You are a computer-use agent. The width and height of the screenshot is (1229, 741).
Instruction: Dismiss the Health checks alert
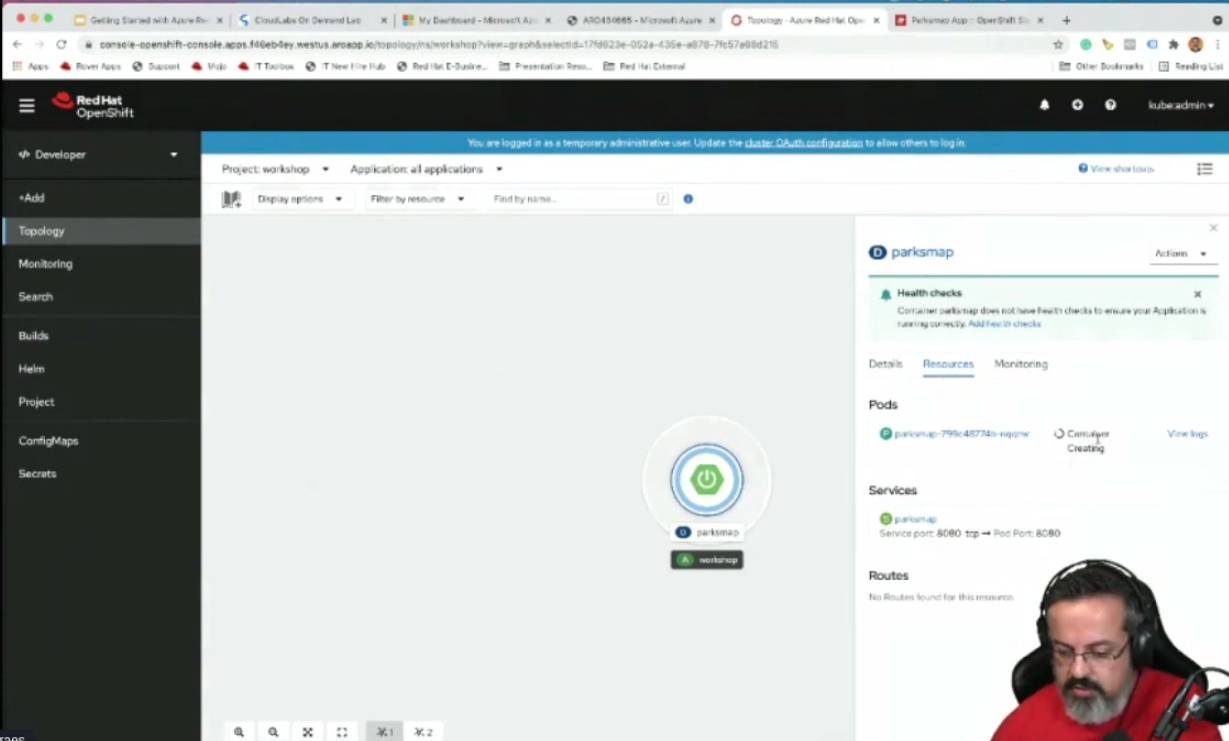point(1197,294)
